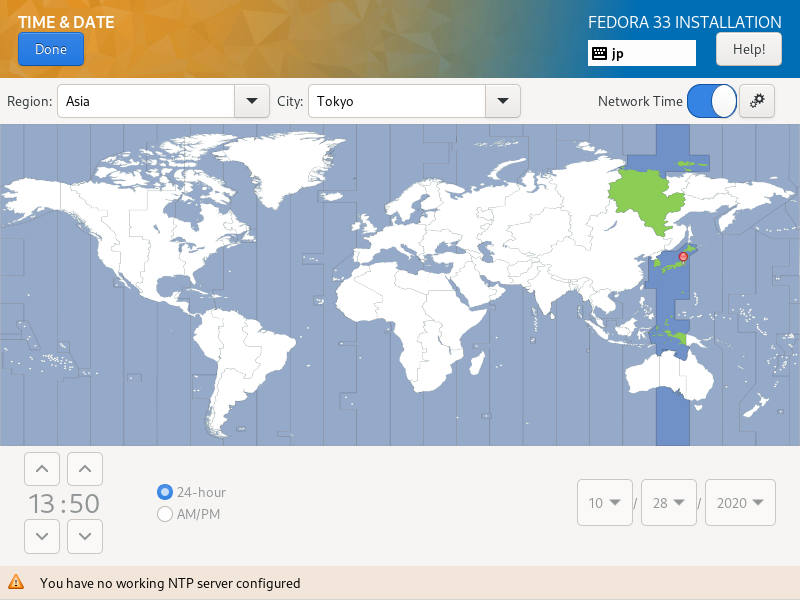
Task: Click the red Tokyo location pin on map
Action: click(x=683, y=257)
